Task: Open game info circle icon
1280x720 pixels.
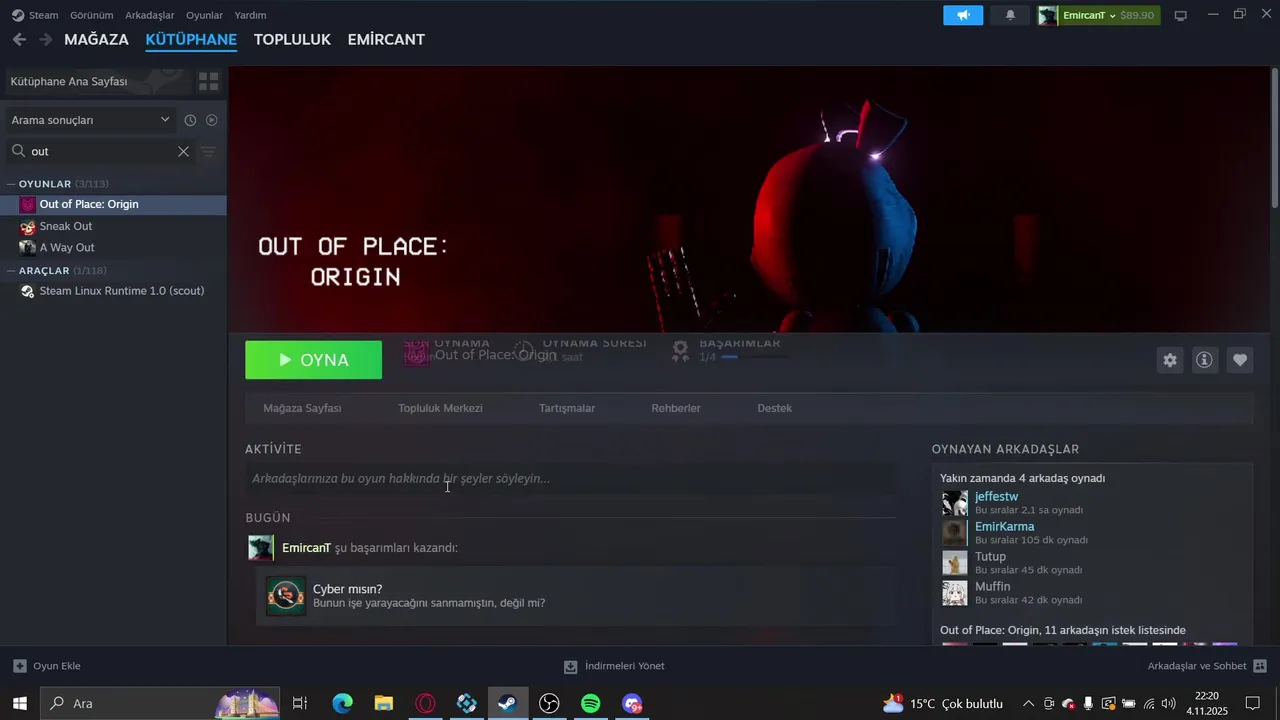Action: (1205, 360)
